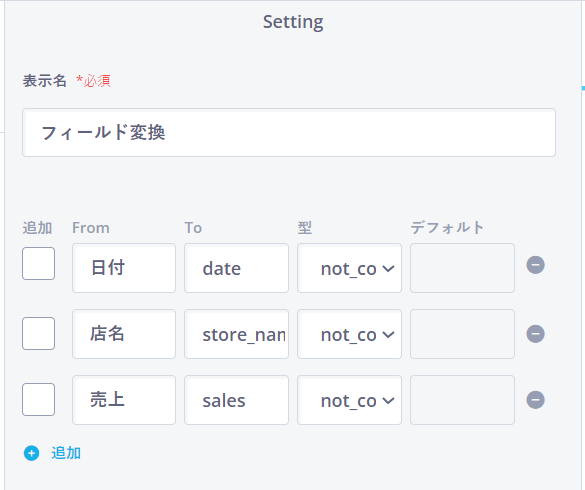585x490 pixels.
Task: Open the 型 dropdown for date row
Action: 349,268
